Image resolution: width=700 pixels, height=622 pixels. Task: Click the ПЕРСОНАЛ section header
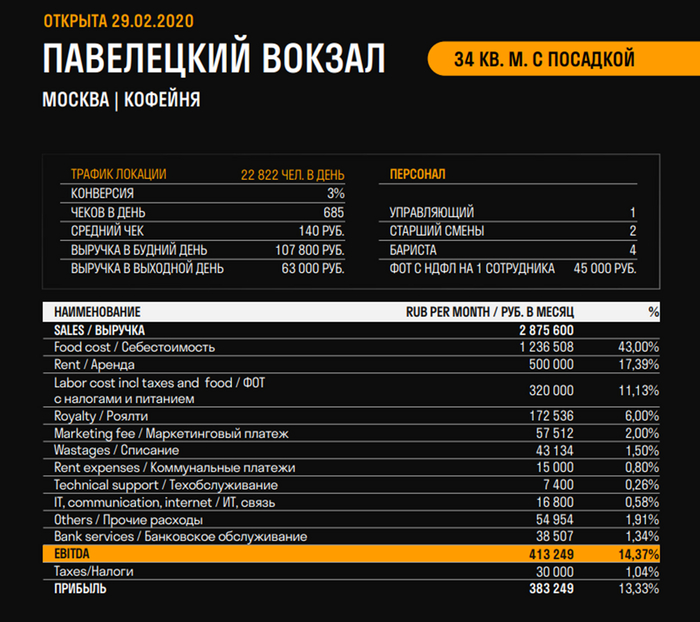(x=417, y=174)
